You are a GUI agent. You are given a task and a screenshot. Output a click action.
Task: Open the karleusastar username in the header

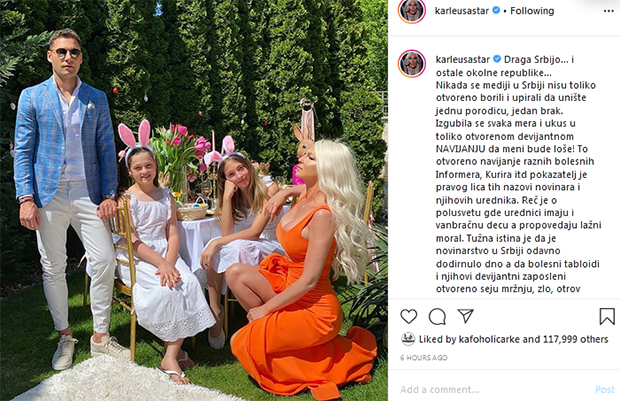[x=461, y=11]
